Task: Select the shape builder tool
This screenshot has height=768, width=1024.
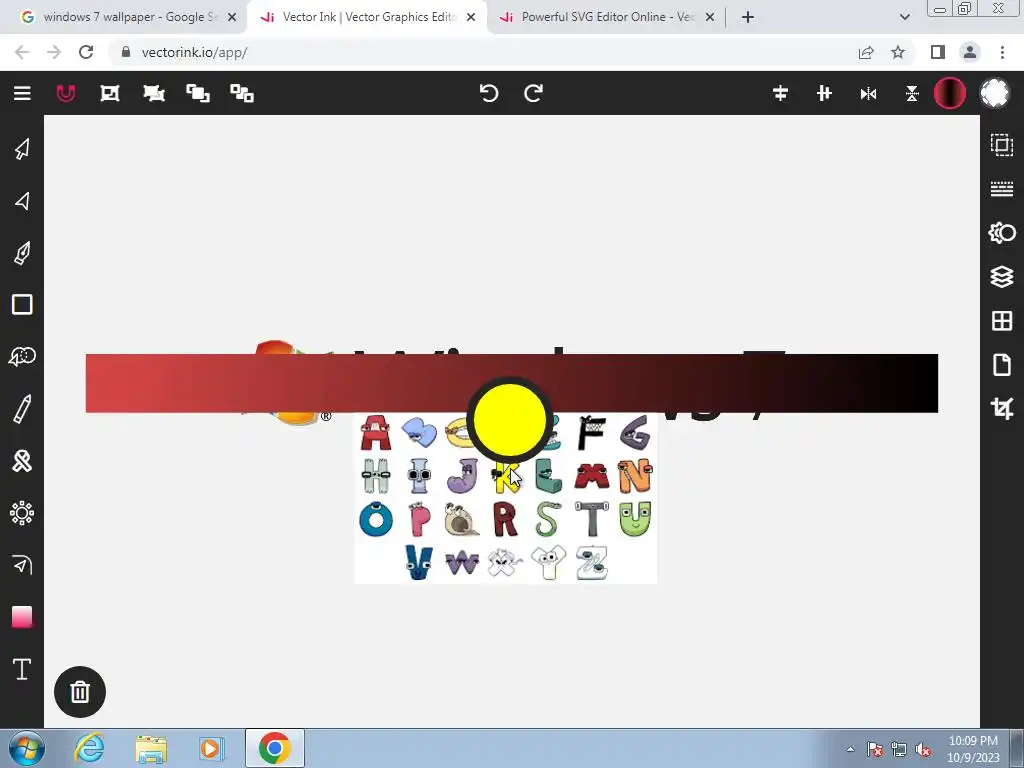Action: (22, 357)
